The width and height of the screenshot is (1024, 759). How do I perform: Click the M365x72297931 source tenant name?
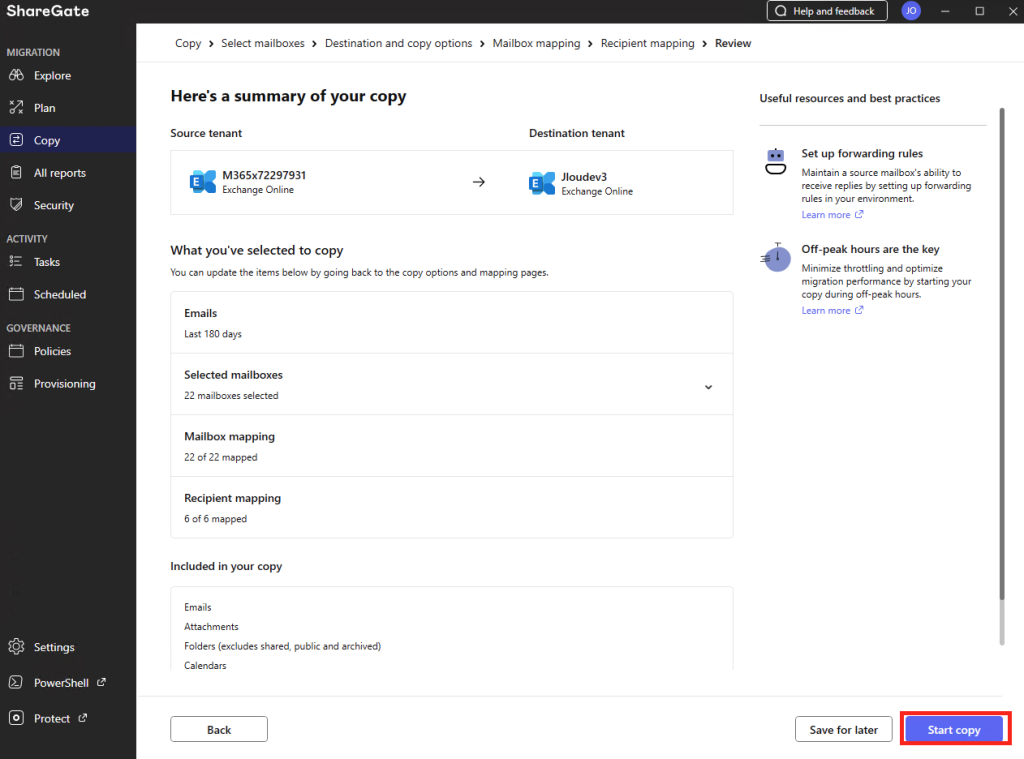264,175
